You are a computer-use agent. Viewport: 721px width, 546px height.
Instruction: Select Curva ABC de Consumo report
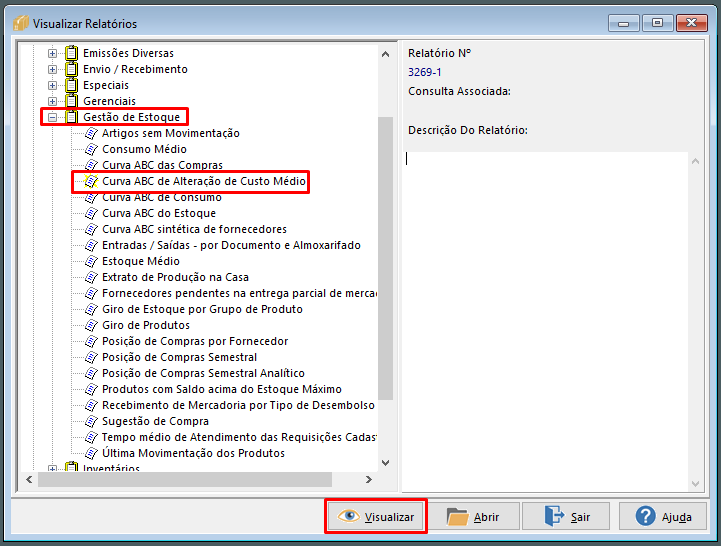pyautogui.click(x=162, y=197)
